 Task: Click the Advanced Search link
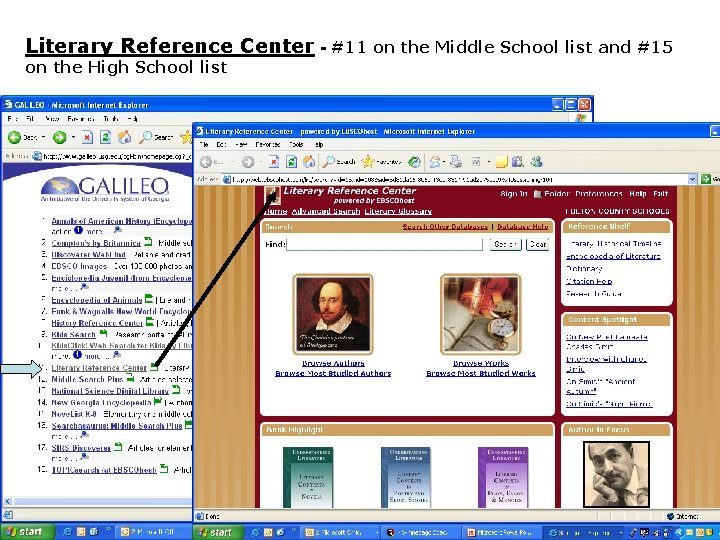coord(326,211)
